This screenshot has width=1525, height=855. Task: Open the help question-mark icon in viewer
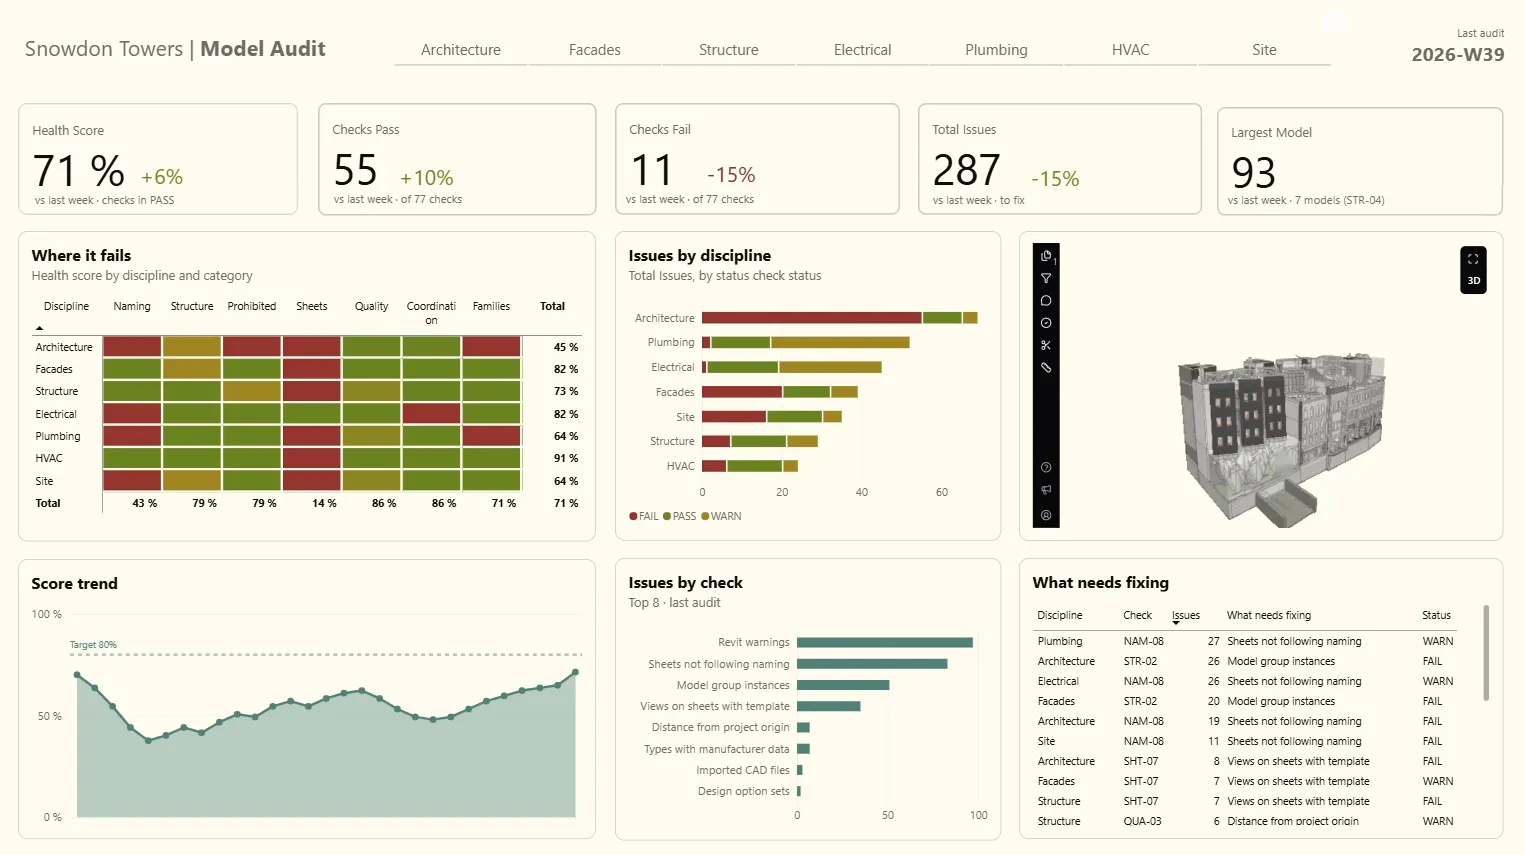point(1046,467)
